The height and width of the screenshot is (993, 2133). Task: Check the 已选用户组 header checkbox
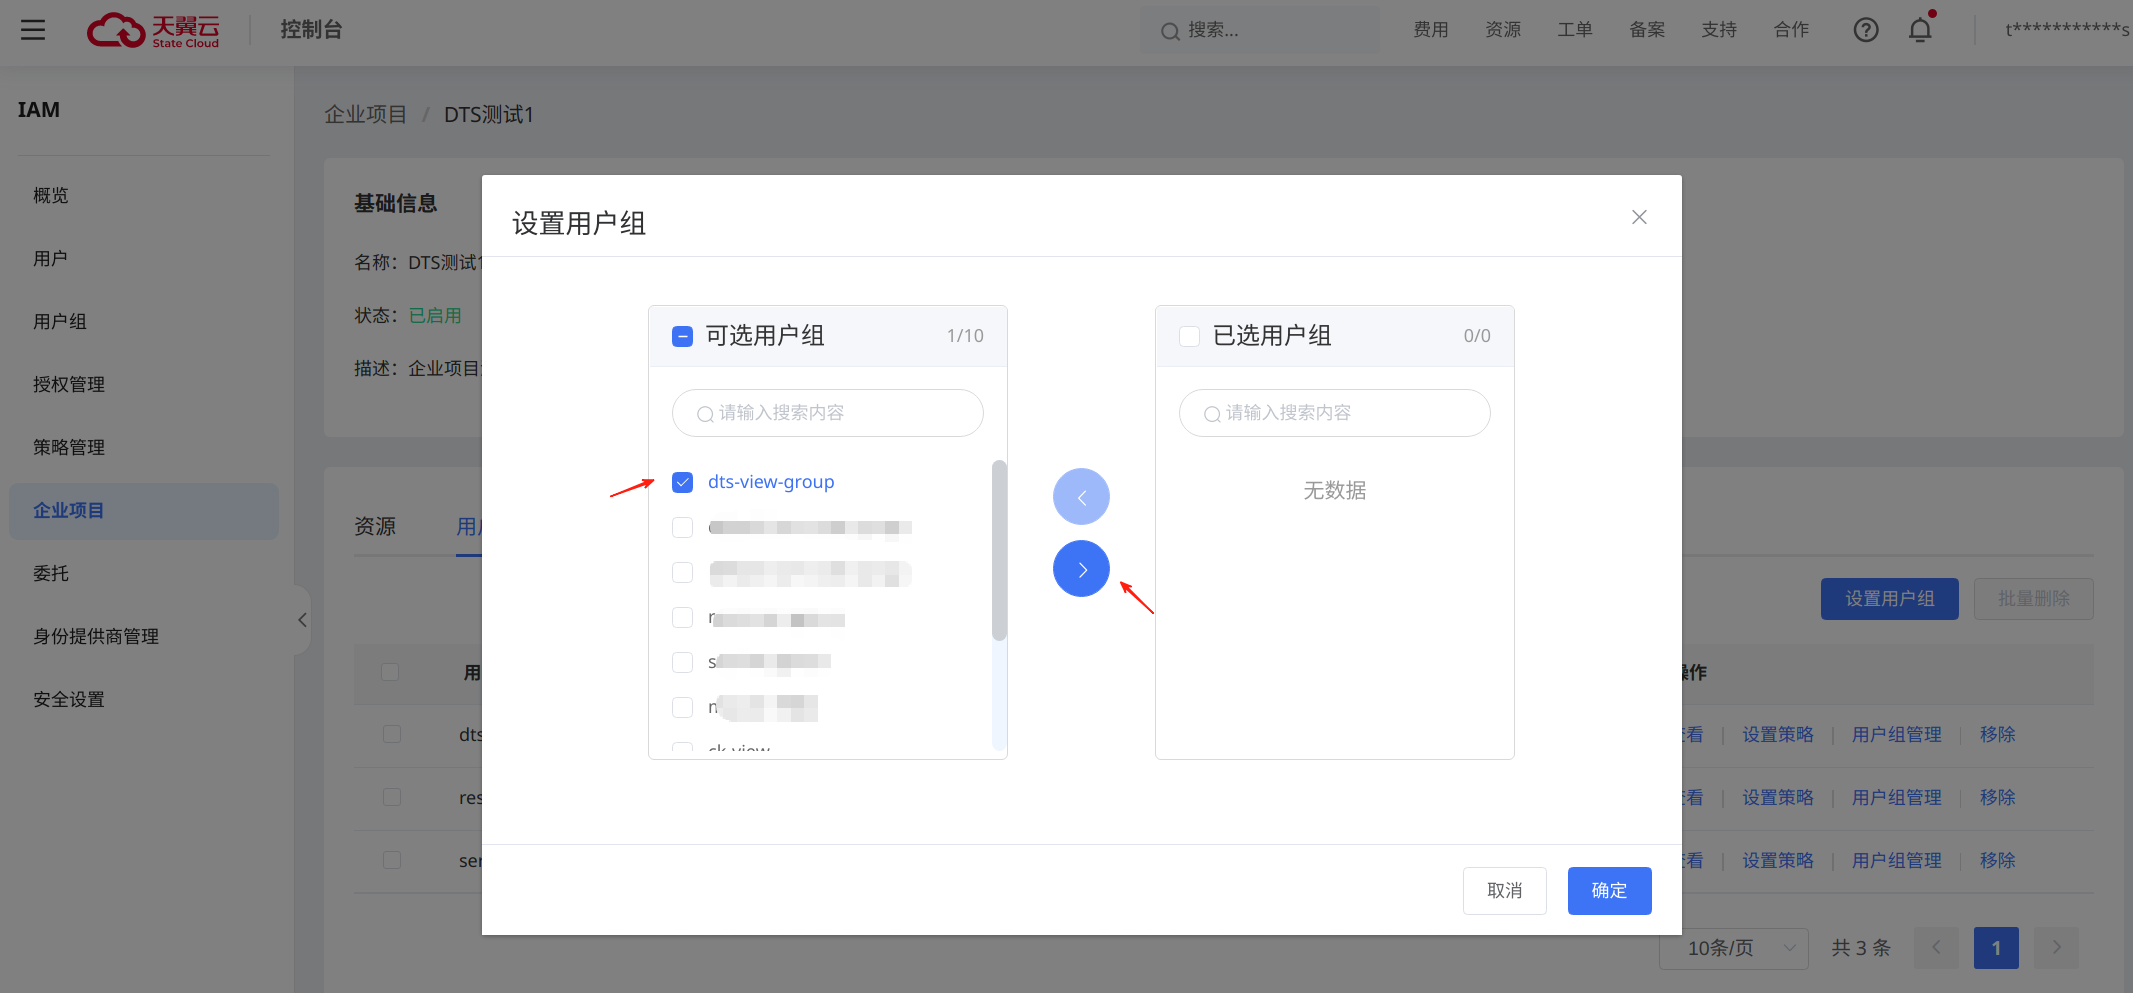click(x=1190, y=336)
